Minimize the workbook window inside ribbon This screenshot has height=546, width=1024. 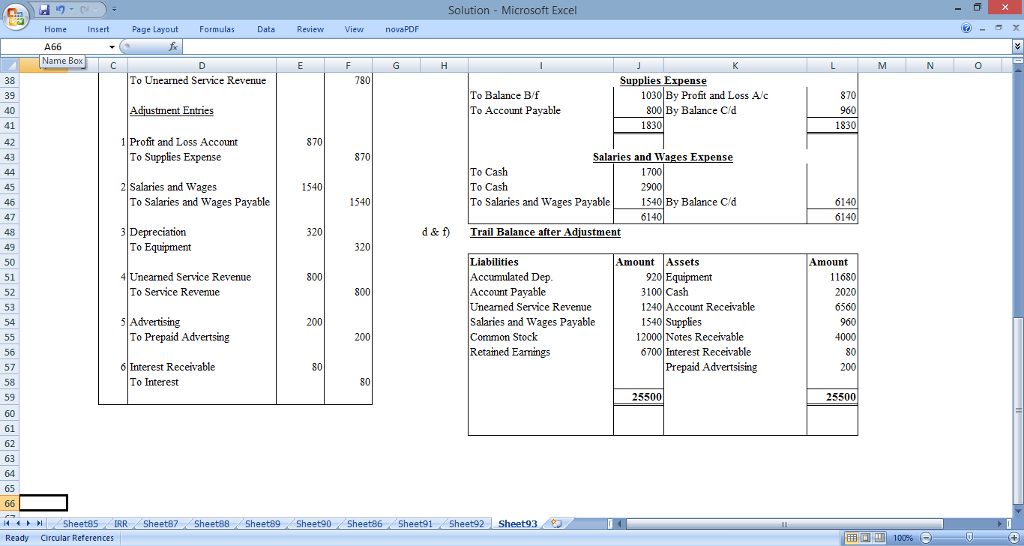[982, 28]
